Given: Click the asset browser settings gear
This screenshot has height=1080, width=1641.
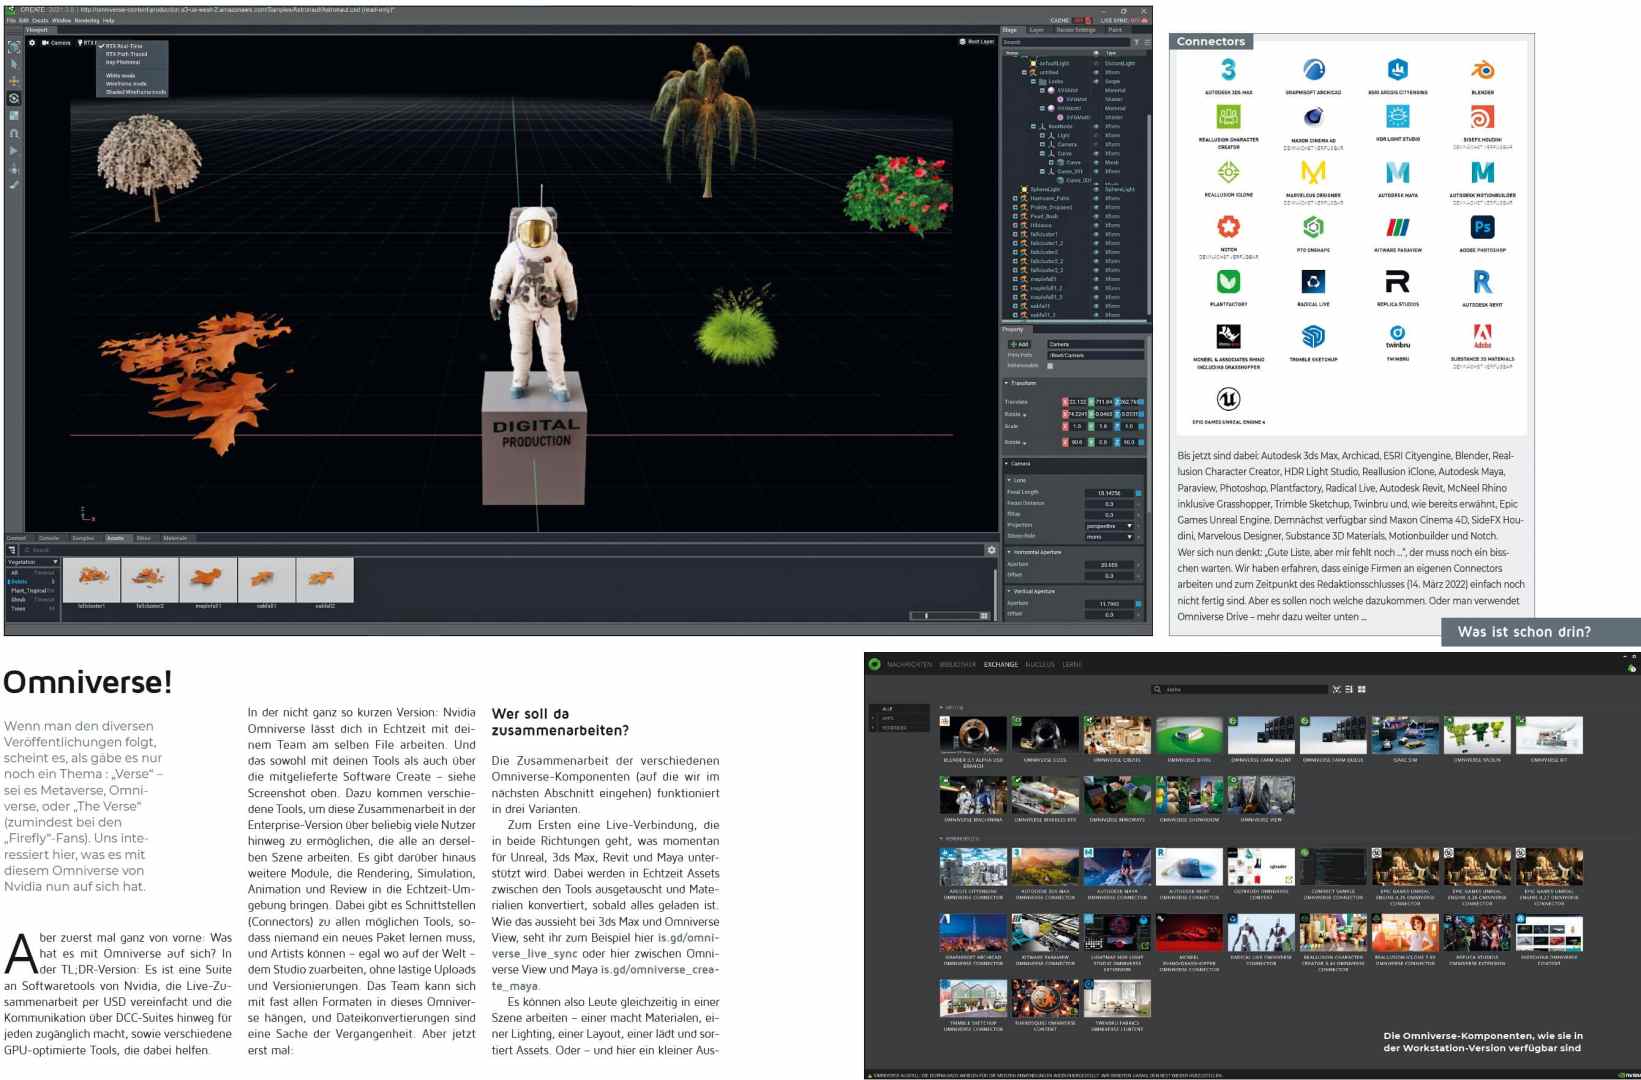Looking at the screenshot, I should click(x=991, y=550).
